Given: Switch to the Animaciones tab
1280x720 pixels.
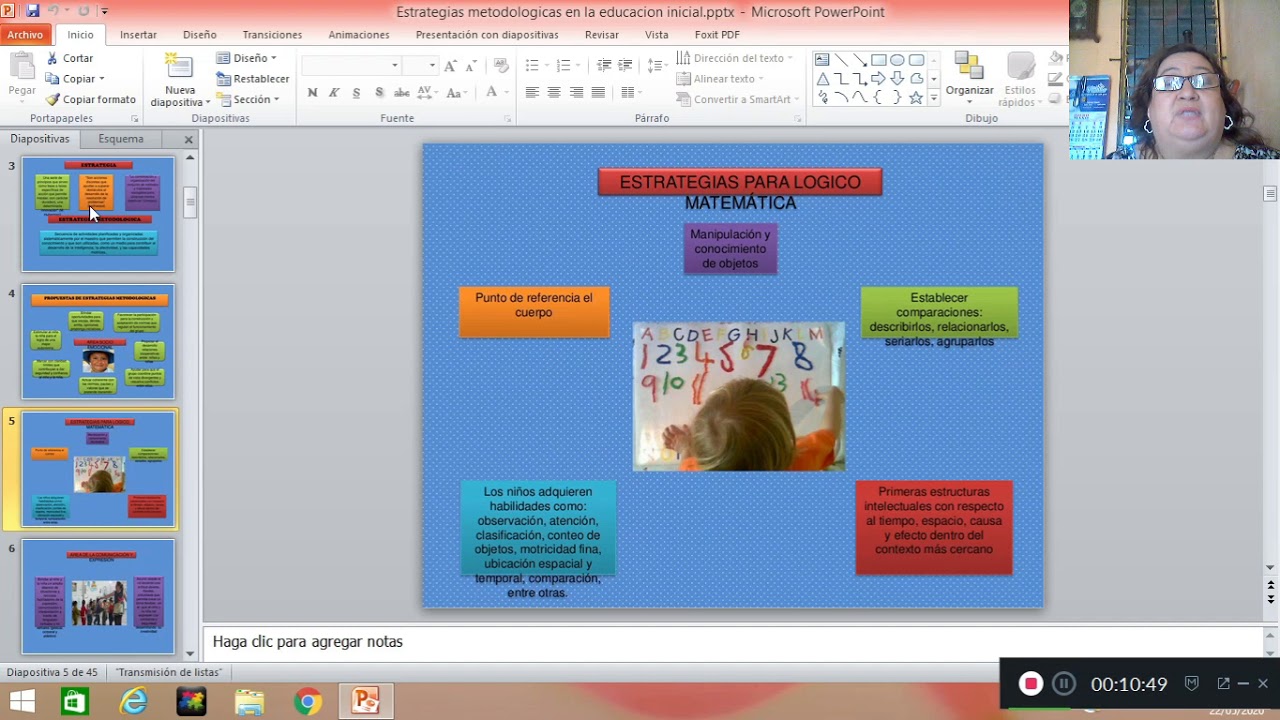Looking at the screenshot, I should 359,34.
